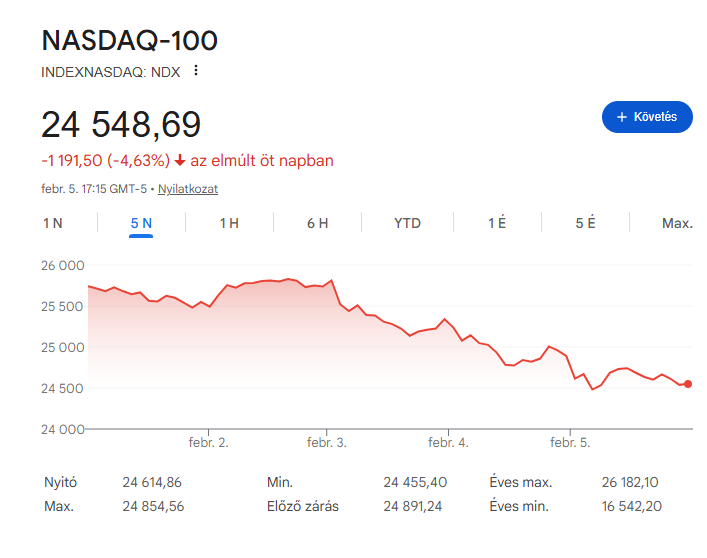Click the Éves max. value 26 182,10
This screenshot has height=558, width=707.
[630, 482]
